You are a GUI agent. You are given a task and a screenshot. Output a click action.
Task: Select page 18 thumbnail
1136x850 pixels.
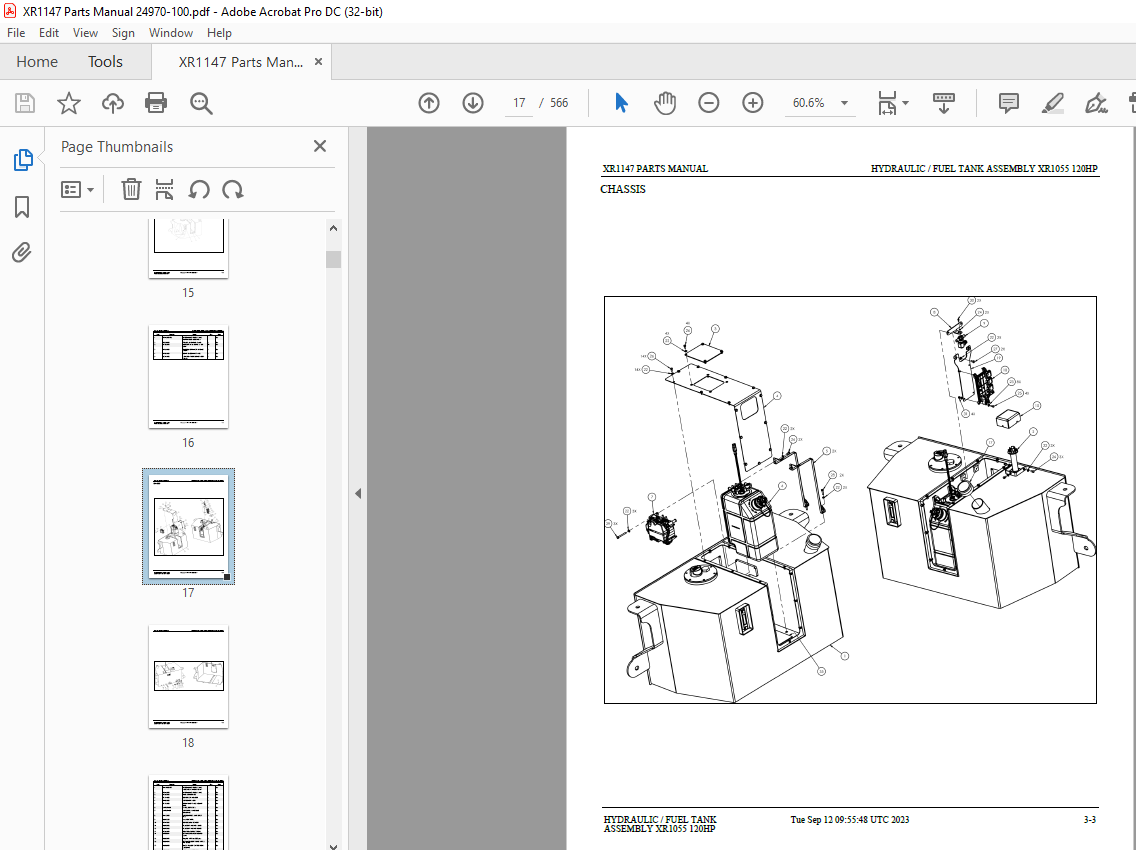click(x=188, y=677)
